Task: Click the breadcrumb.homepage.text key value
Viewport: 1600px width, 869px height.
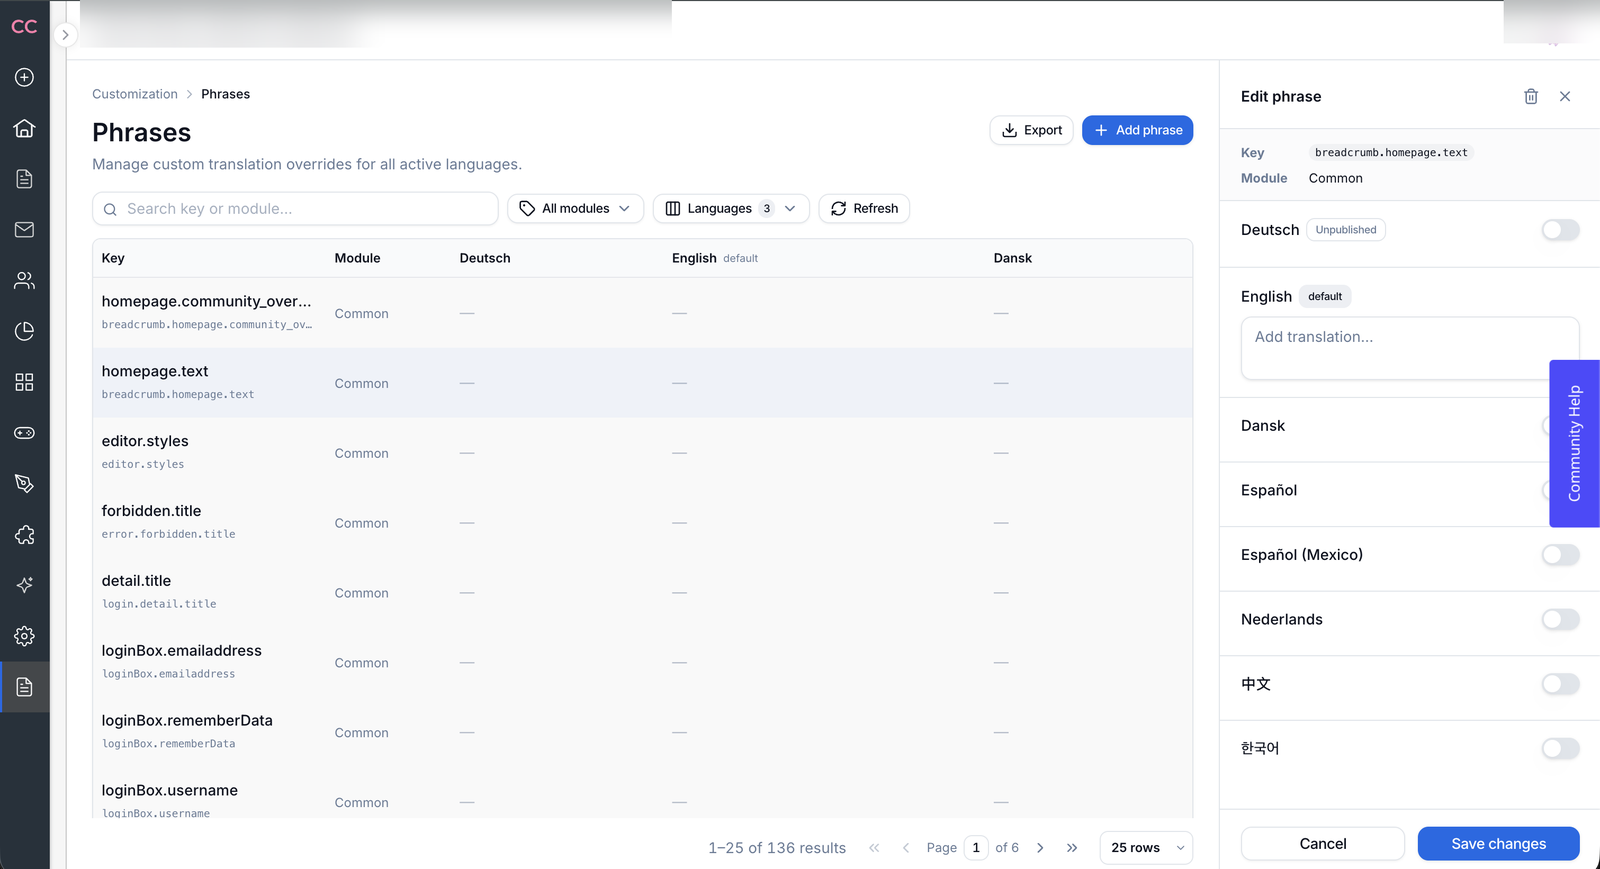Action: pos(1391,153)
